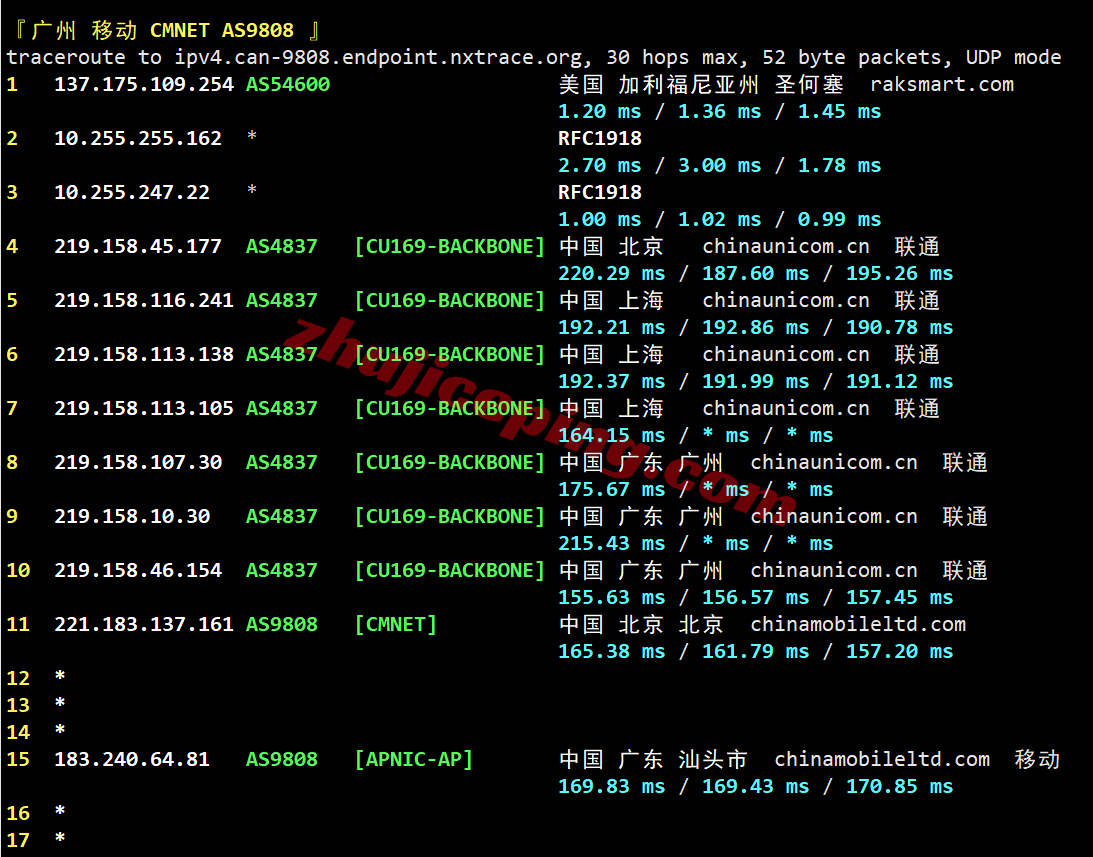Click the IP address 10.255.255.162
The image size is (1093, 857).
pos(137,139)
